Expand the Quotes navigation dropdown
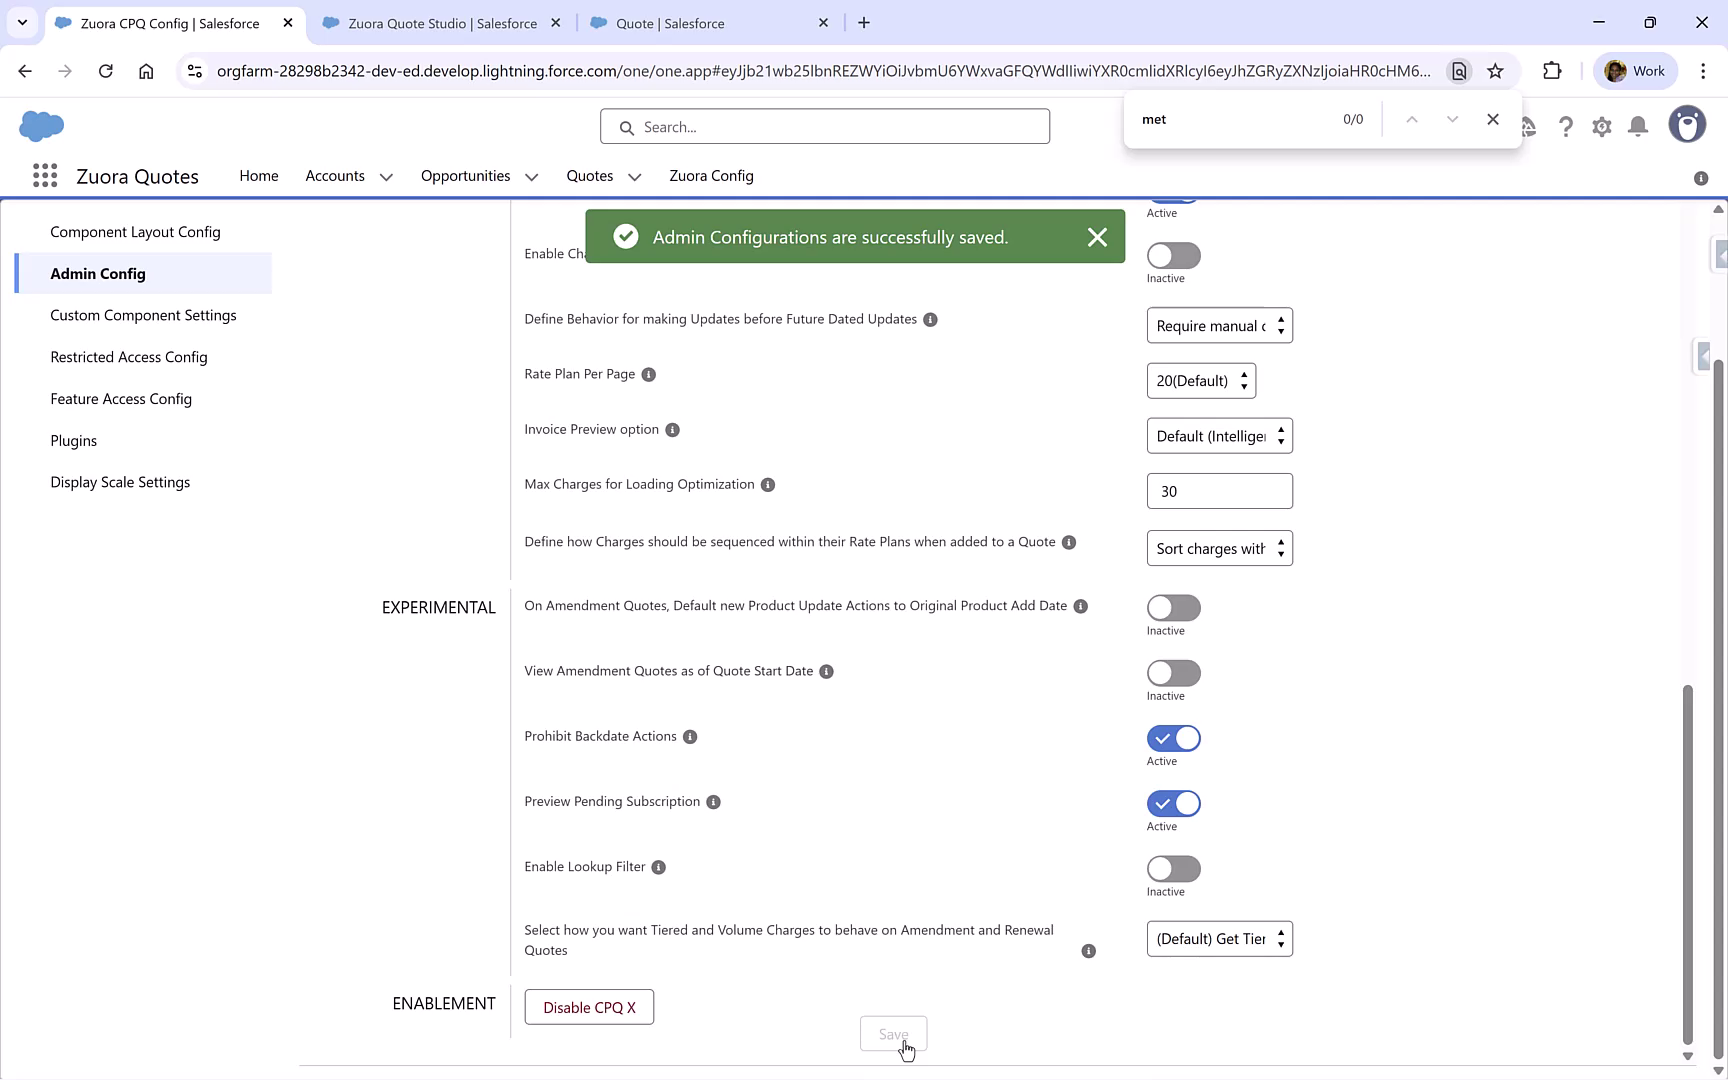 point(634,176)
